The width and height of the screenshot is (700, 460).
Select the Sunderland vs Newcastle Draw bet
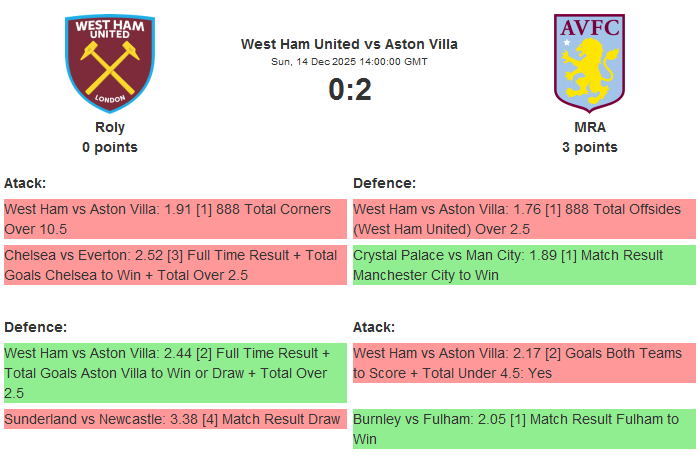(x=175, y=419)
